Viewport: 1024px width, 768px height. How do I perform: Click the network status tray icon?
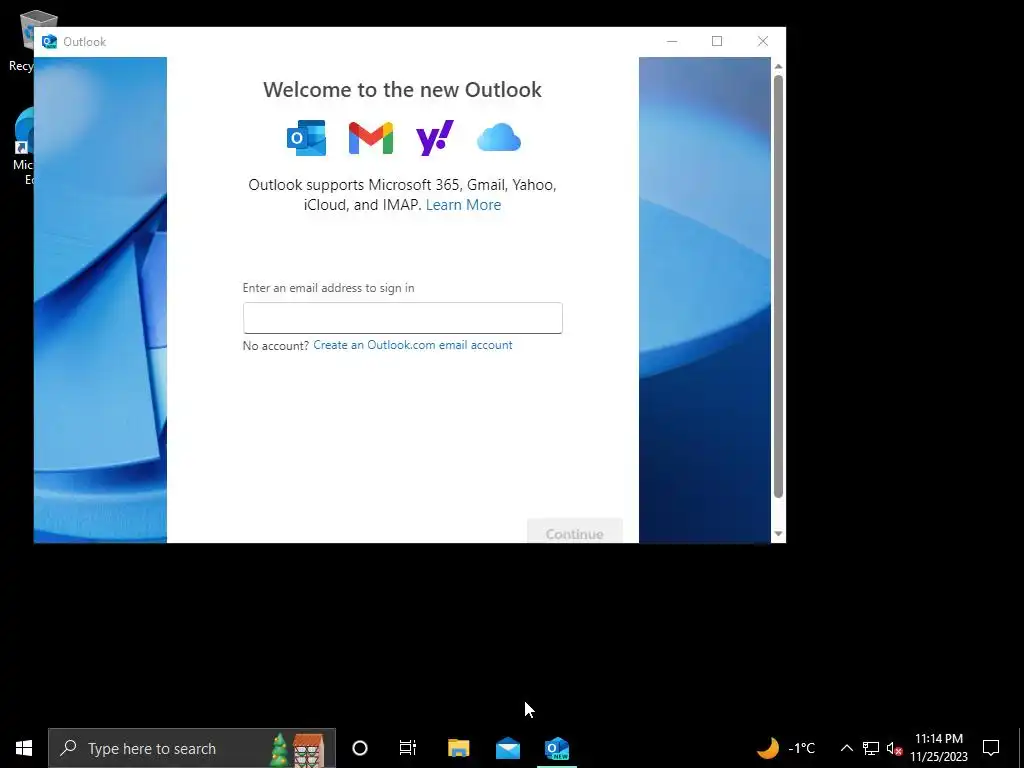tap(871, 748)
